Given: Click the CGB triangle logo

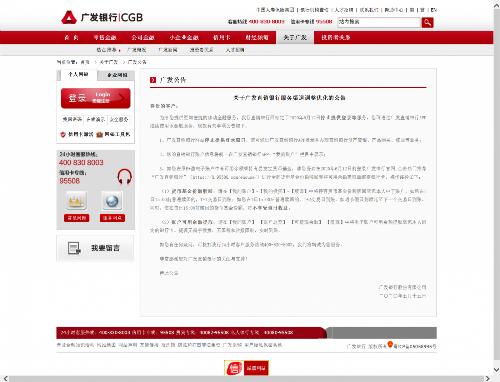Looking at the screenshot, I should pyautogui.click(x=69, y=17).
